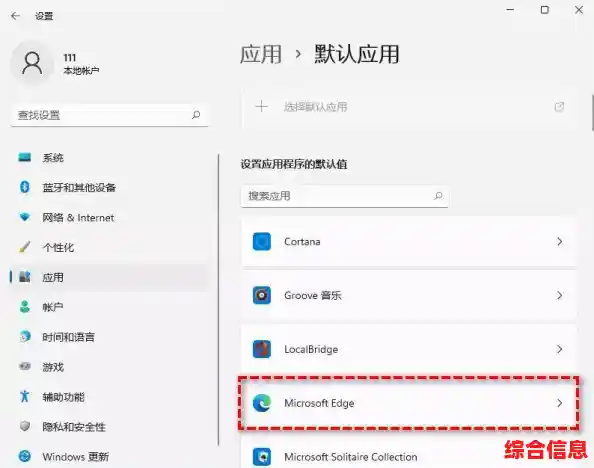Click the user avatar icon
This screenshot has height=468, width=594.
(32, 63)
